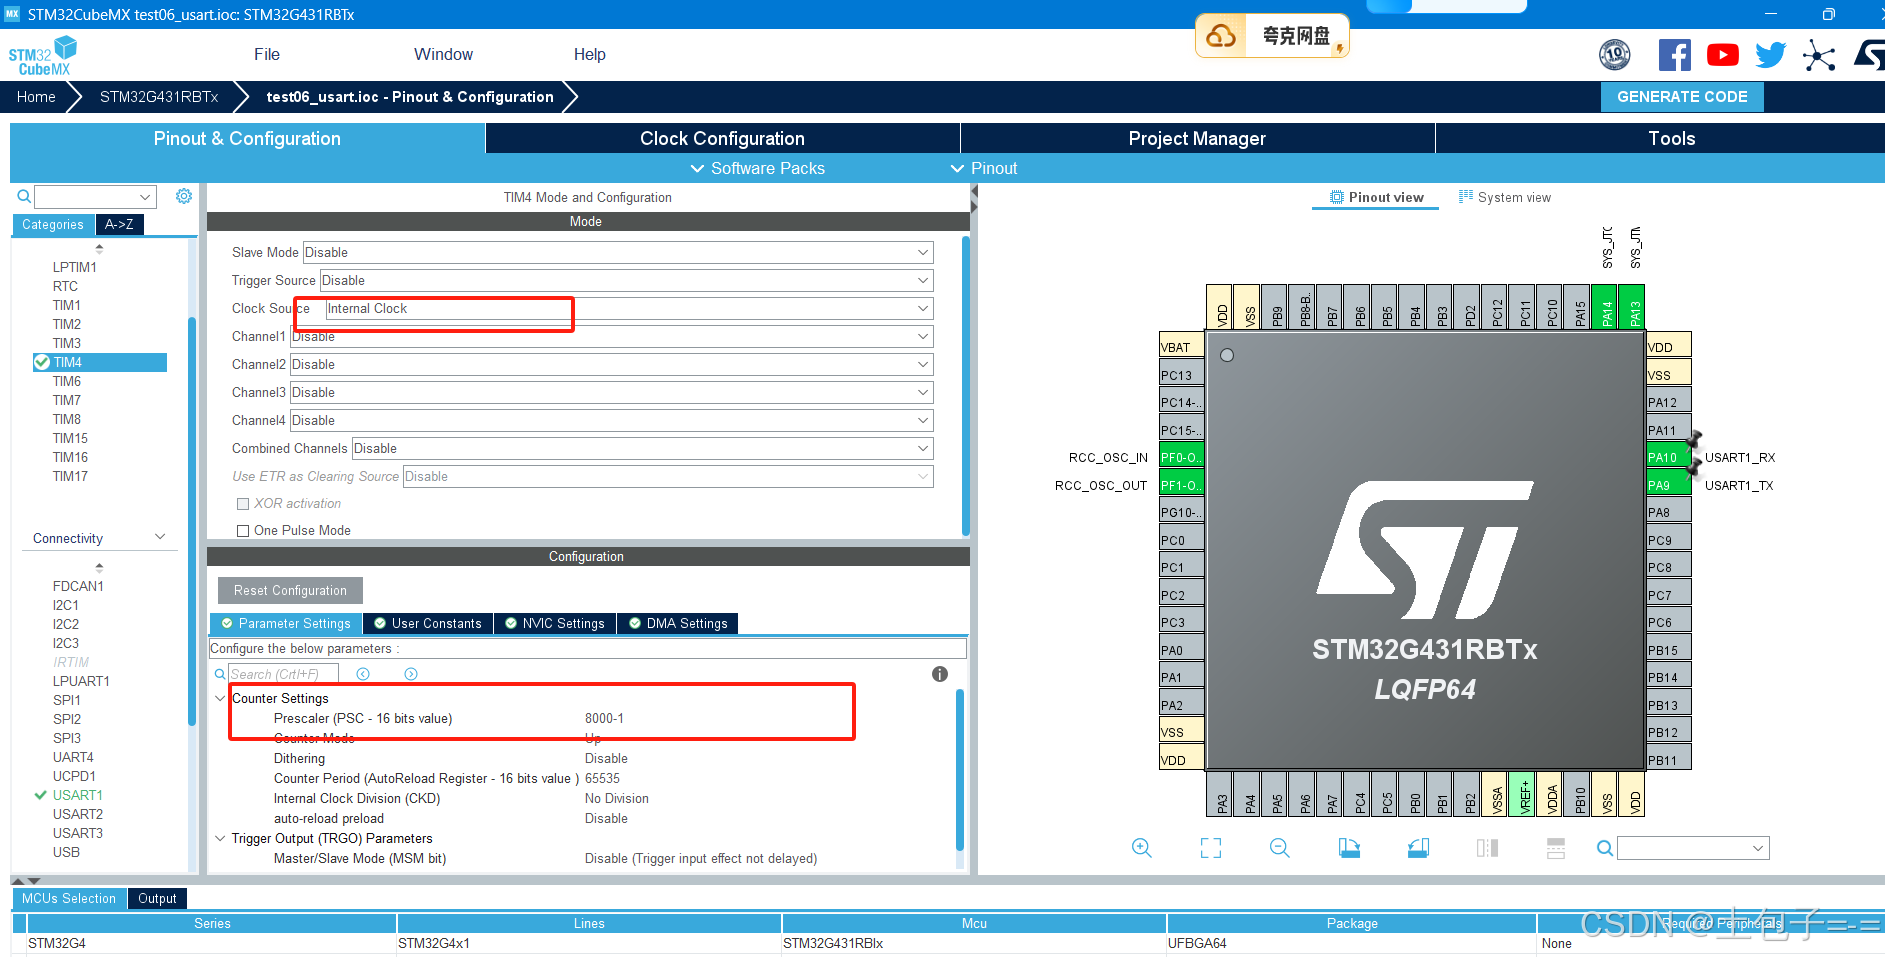Open the Output tab at bottom
Image resolution: width=1885 pixels, height=957 pixels.
[x=157, y=898]
